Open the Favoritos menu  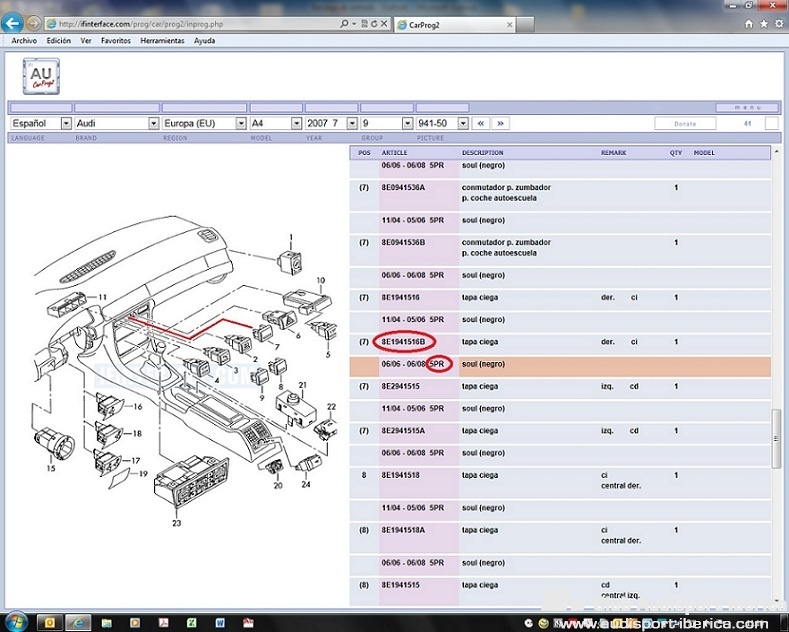(116, 41)
